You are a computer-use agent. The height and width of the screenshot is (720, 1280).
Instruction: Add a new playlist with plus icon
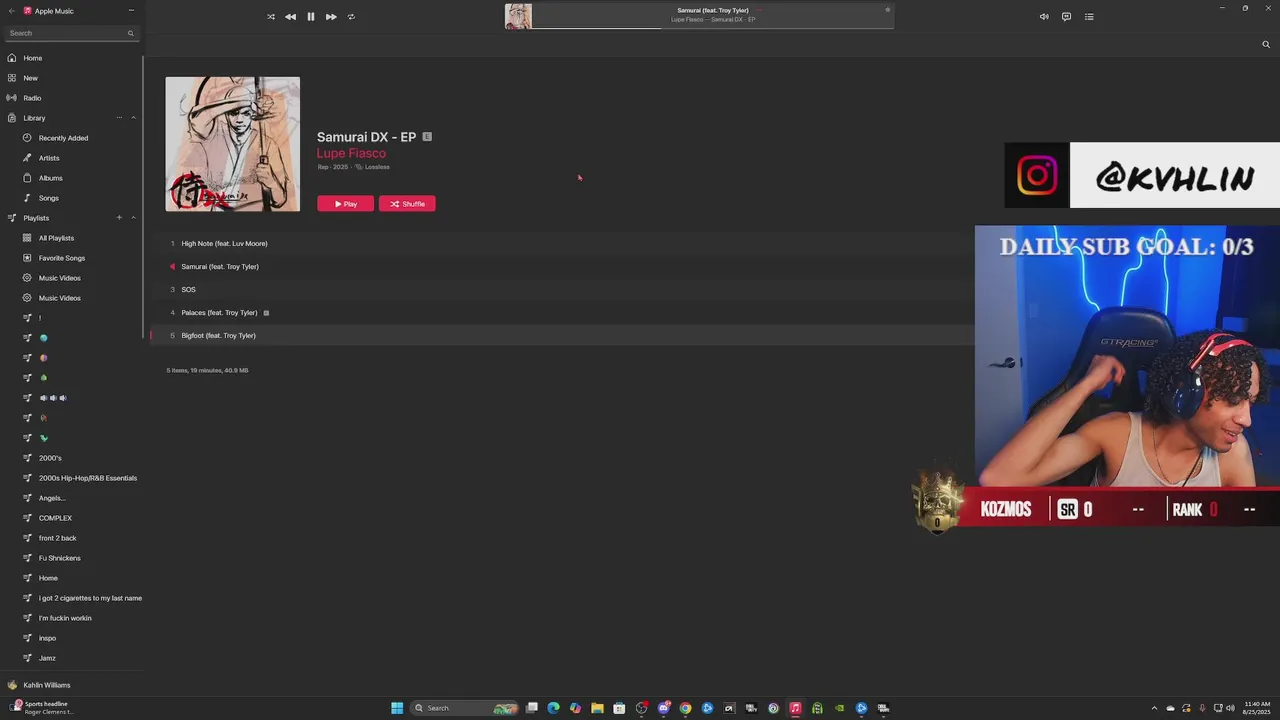[x=119, y=218]
